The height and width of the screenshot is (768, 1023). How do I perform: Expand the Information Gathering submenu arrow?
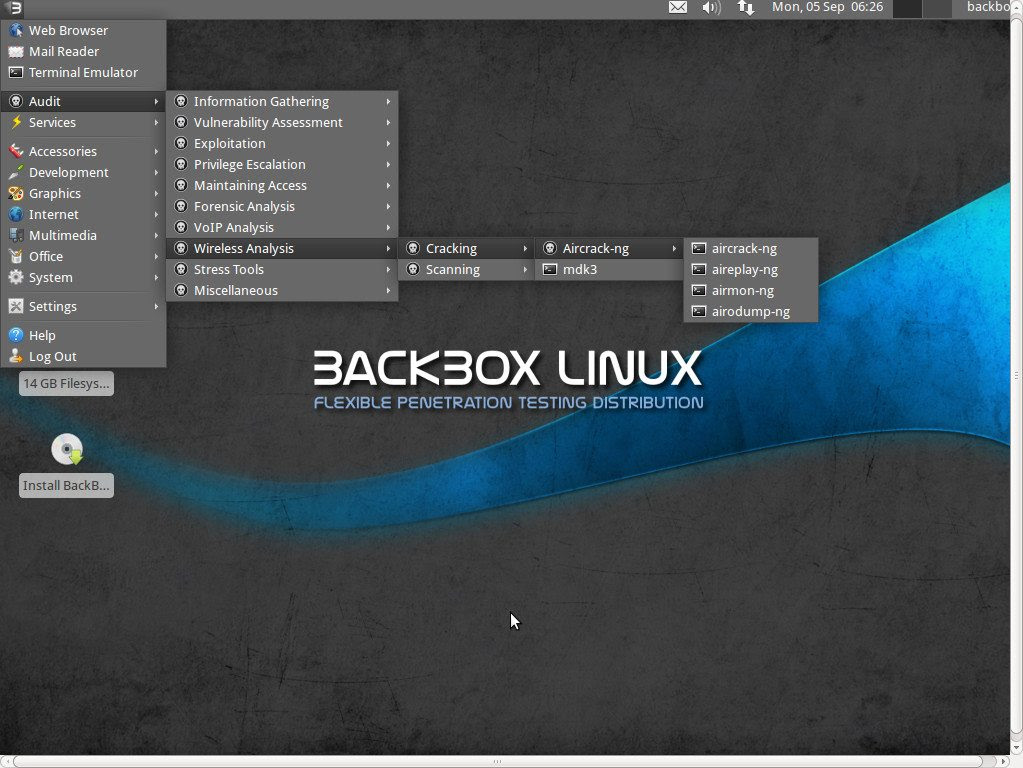pyautogui.click(x=388, y=101)
